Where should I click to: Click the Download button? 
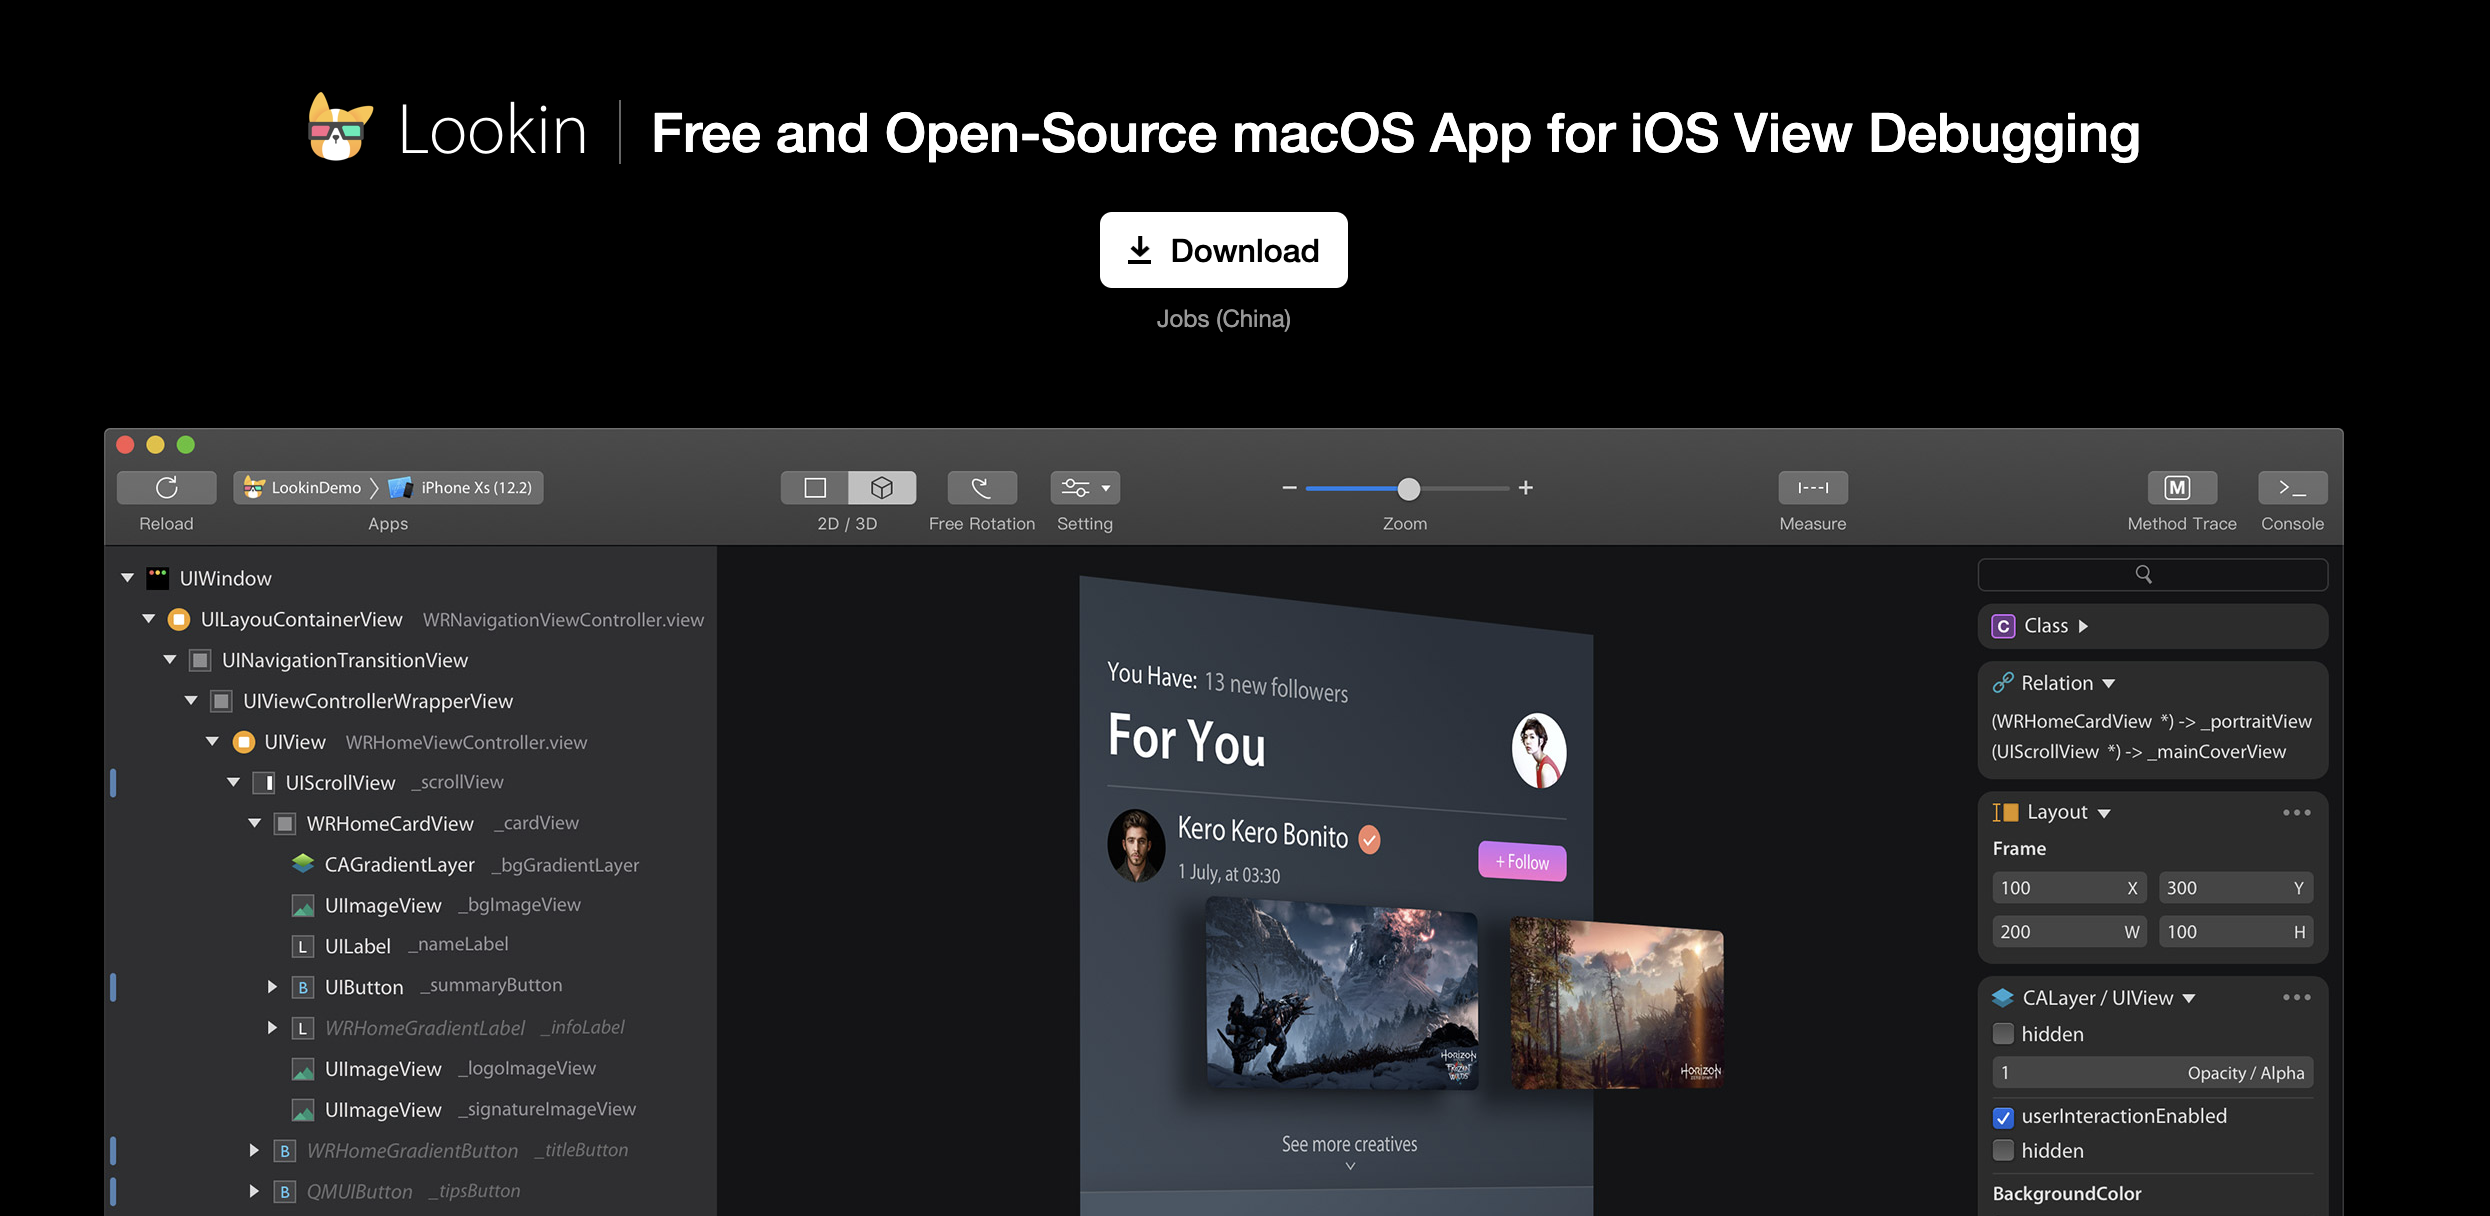[1224, 250]
